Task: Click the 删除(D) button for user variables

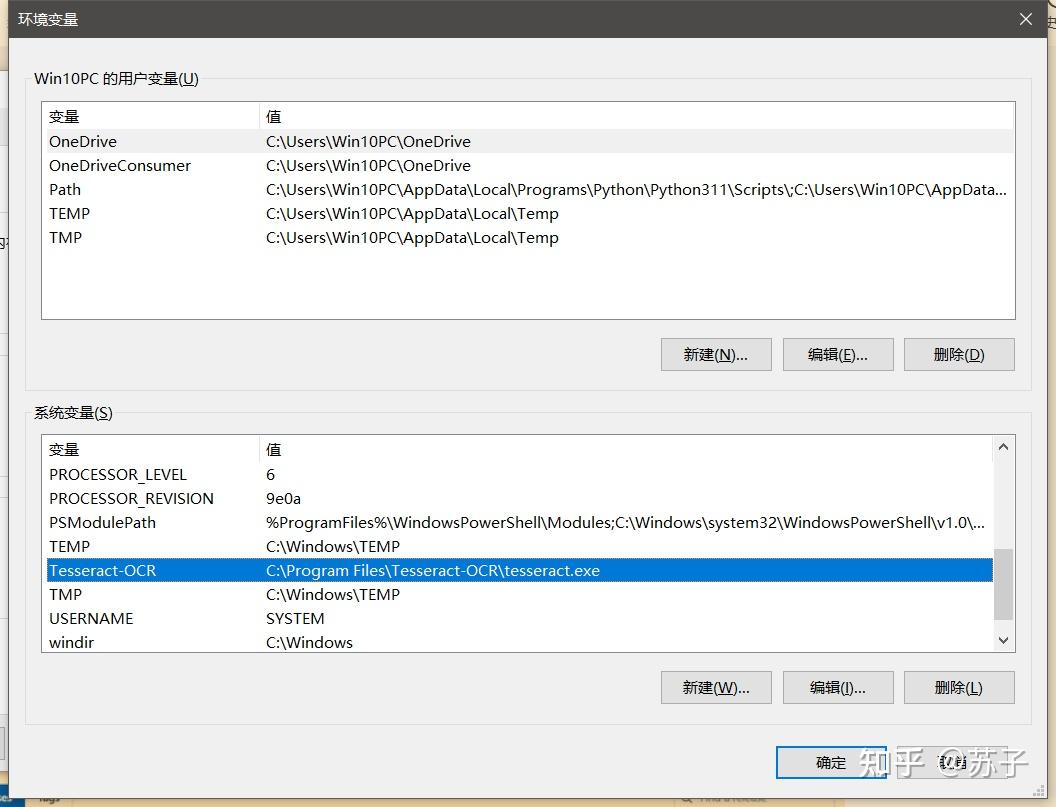Action: [958, 354]
